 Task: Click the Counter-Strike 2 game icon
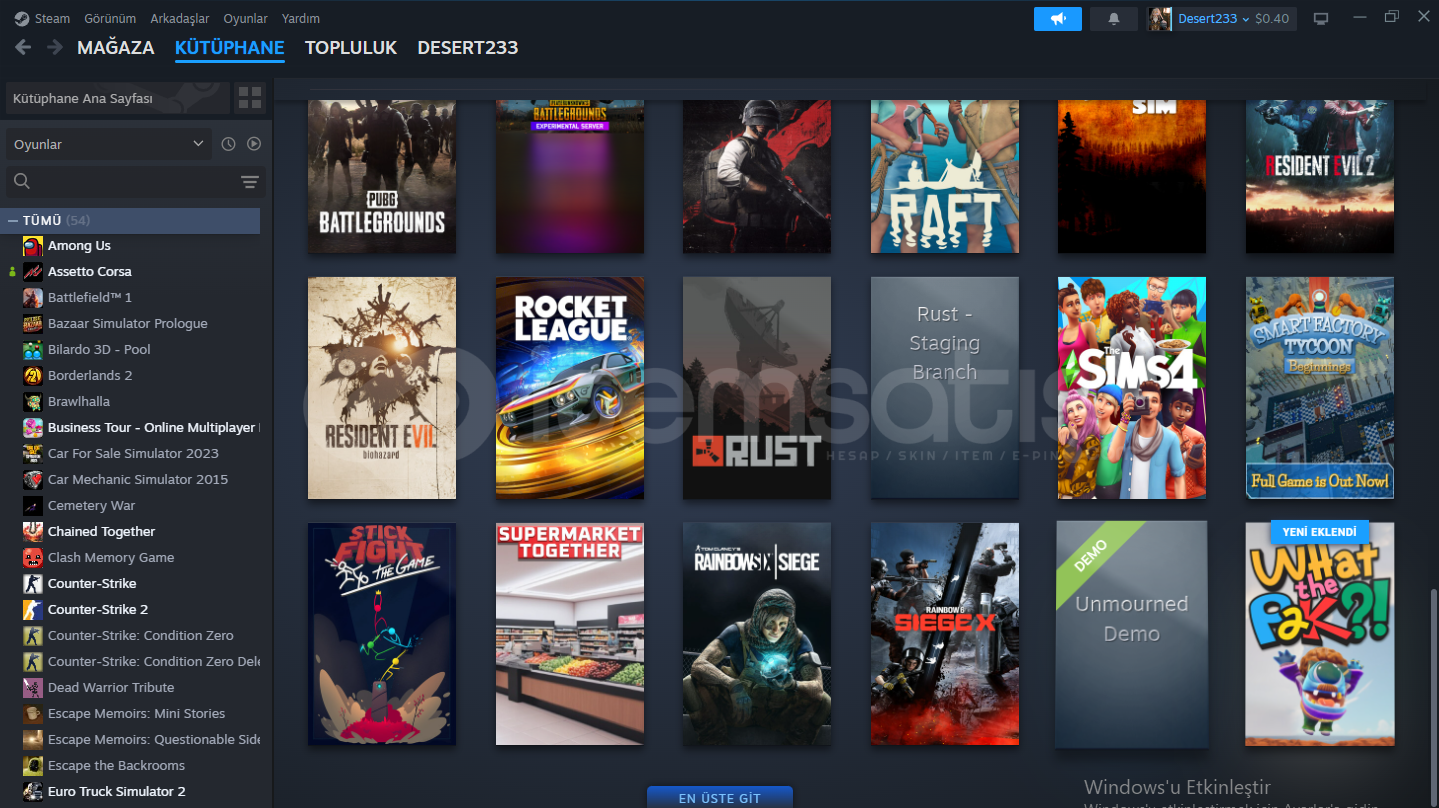[x=33, y=610]
